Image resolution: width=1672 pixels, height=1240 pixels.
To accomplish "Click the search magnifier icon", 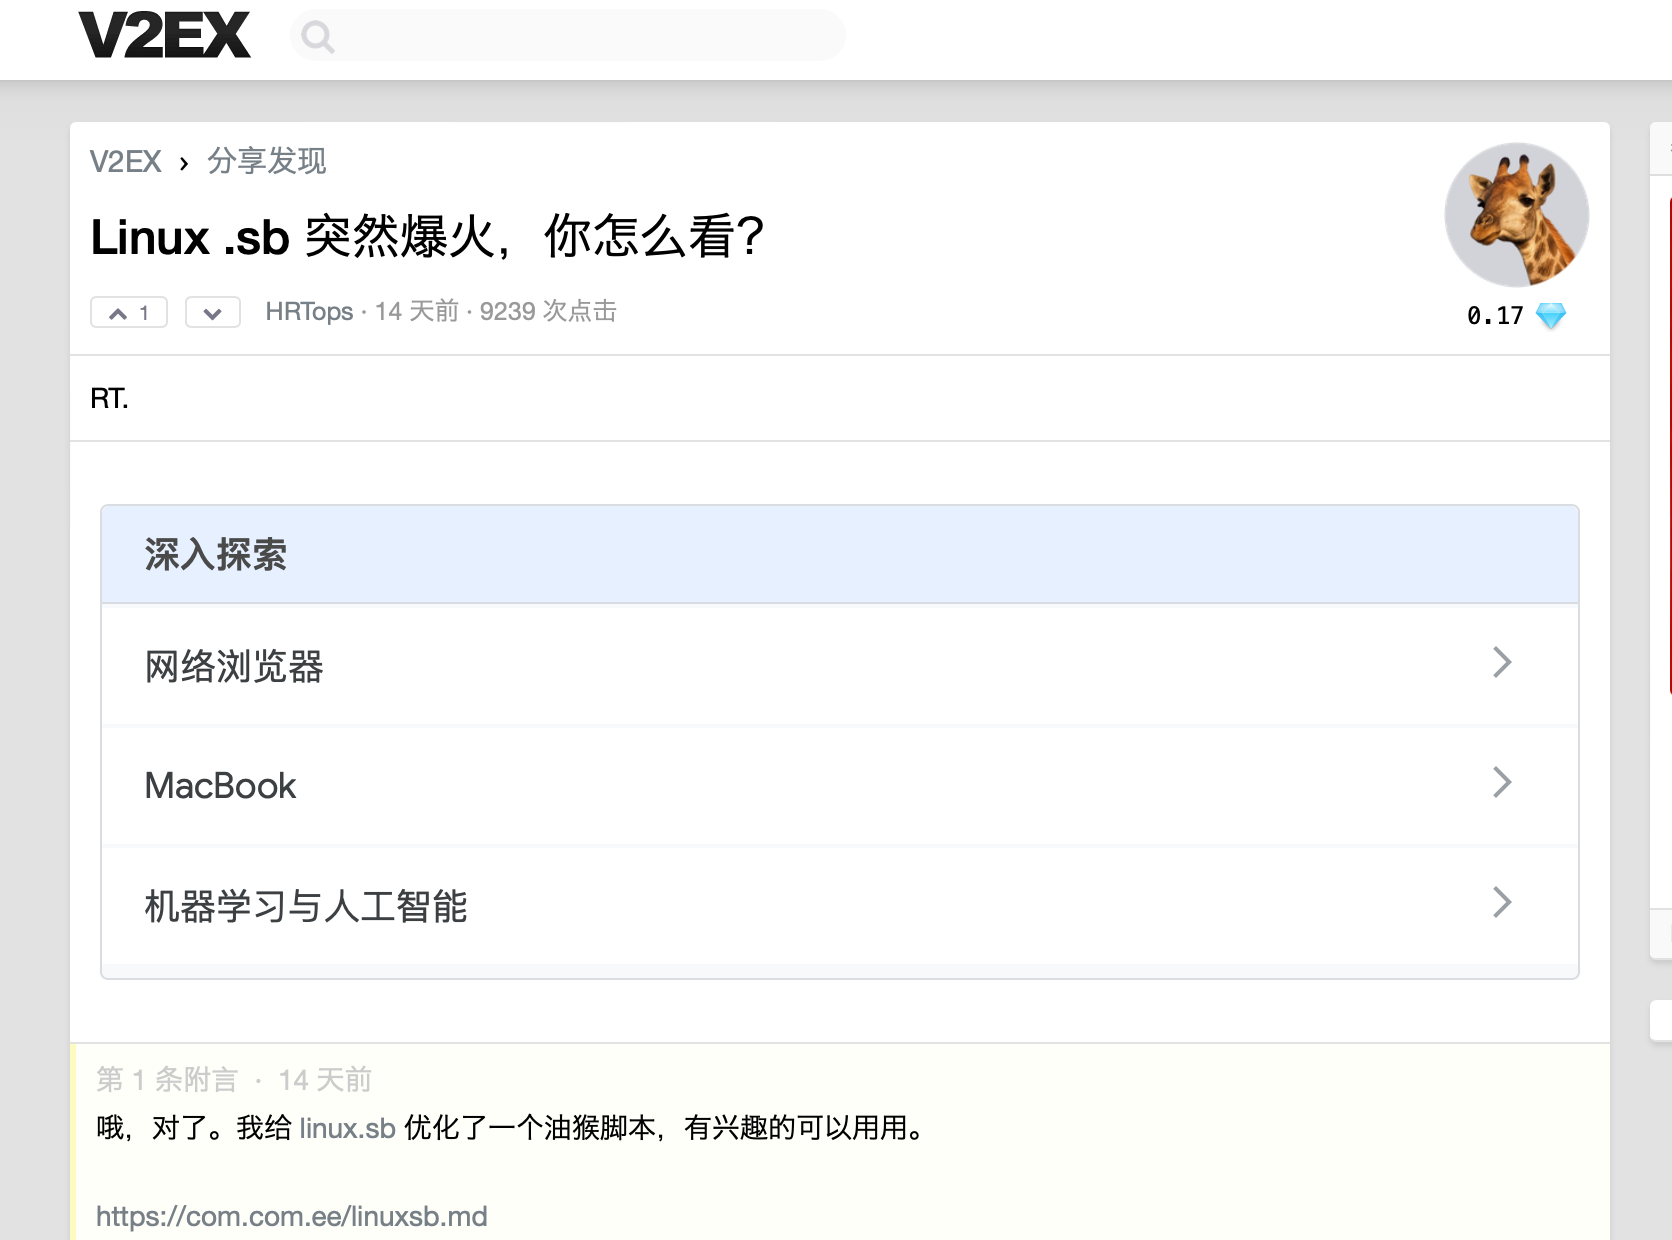I will coord(318,37).
